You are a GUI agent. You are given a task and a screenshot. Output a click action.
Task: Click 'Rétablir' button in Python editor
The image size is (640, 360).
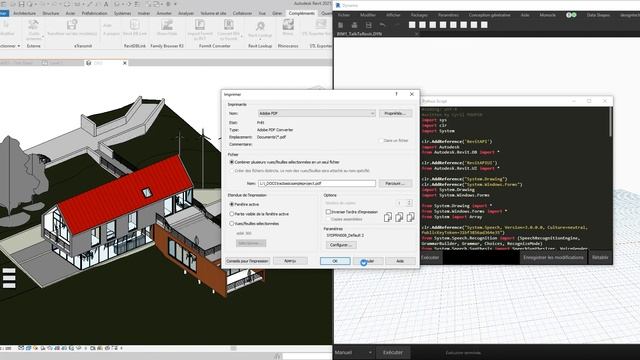600,258
